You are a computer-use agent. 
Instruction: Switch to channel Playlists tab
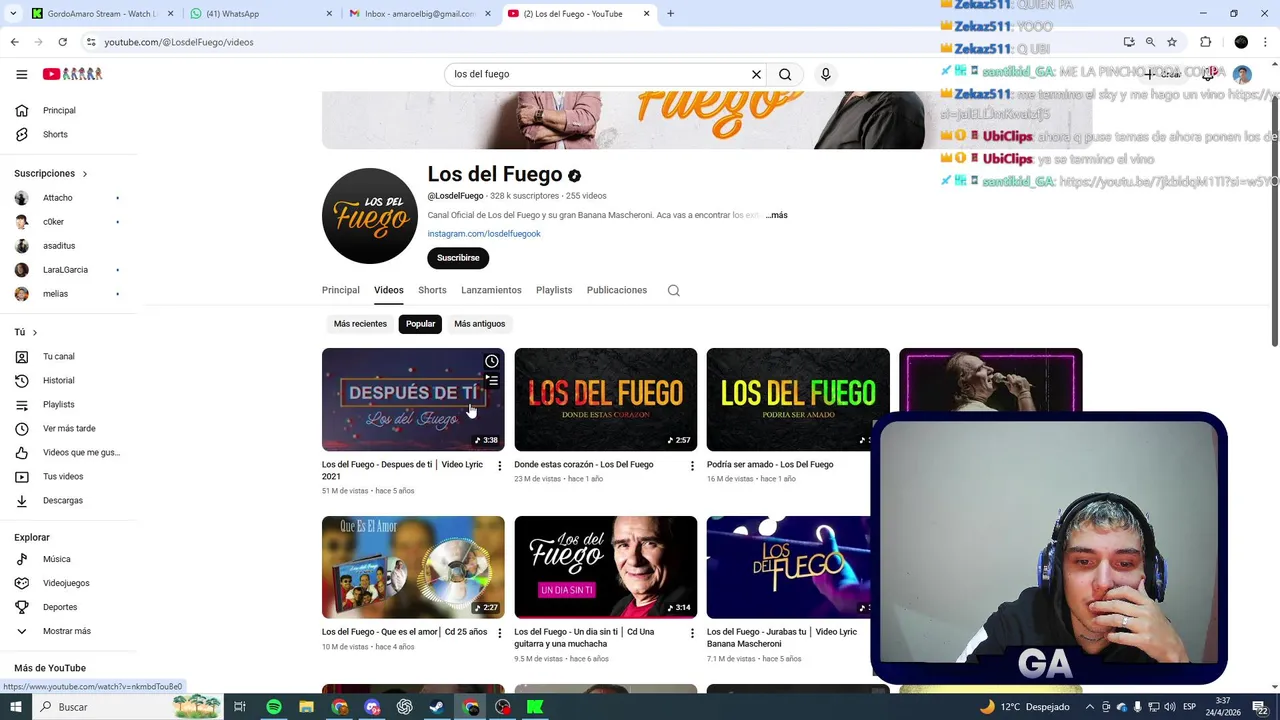coord(554,290)
